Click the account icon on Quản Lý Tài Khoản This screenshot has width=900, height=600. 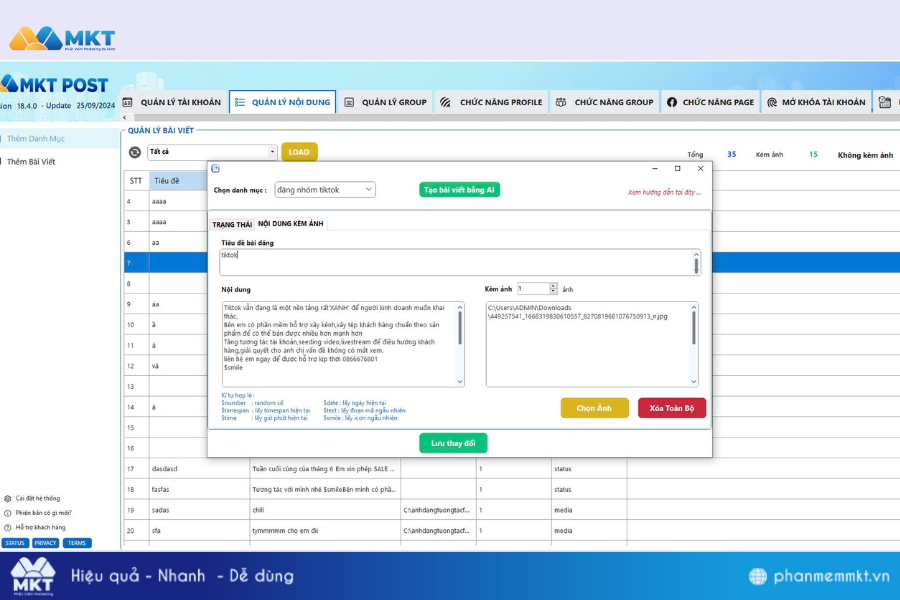point(127,102)
